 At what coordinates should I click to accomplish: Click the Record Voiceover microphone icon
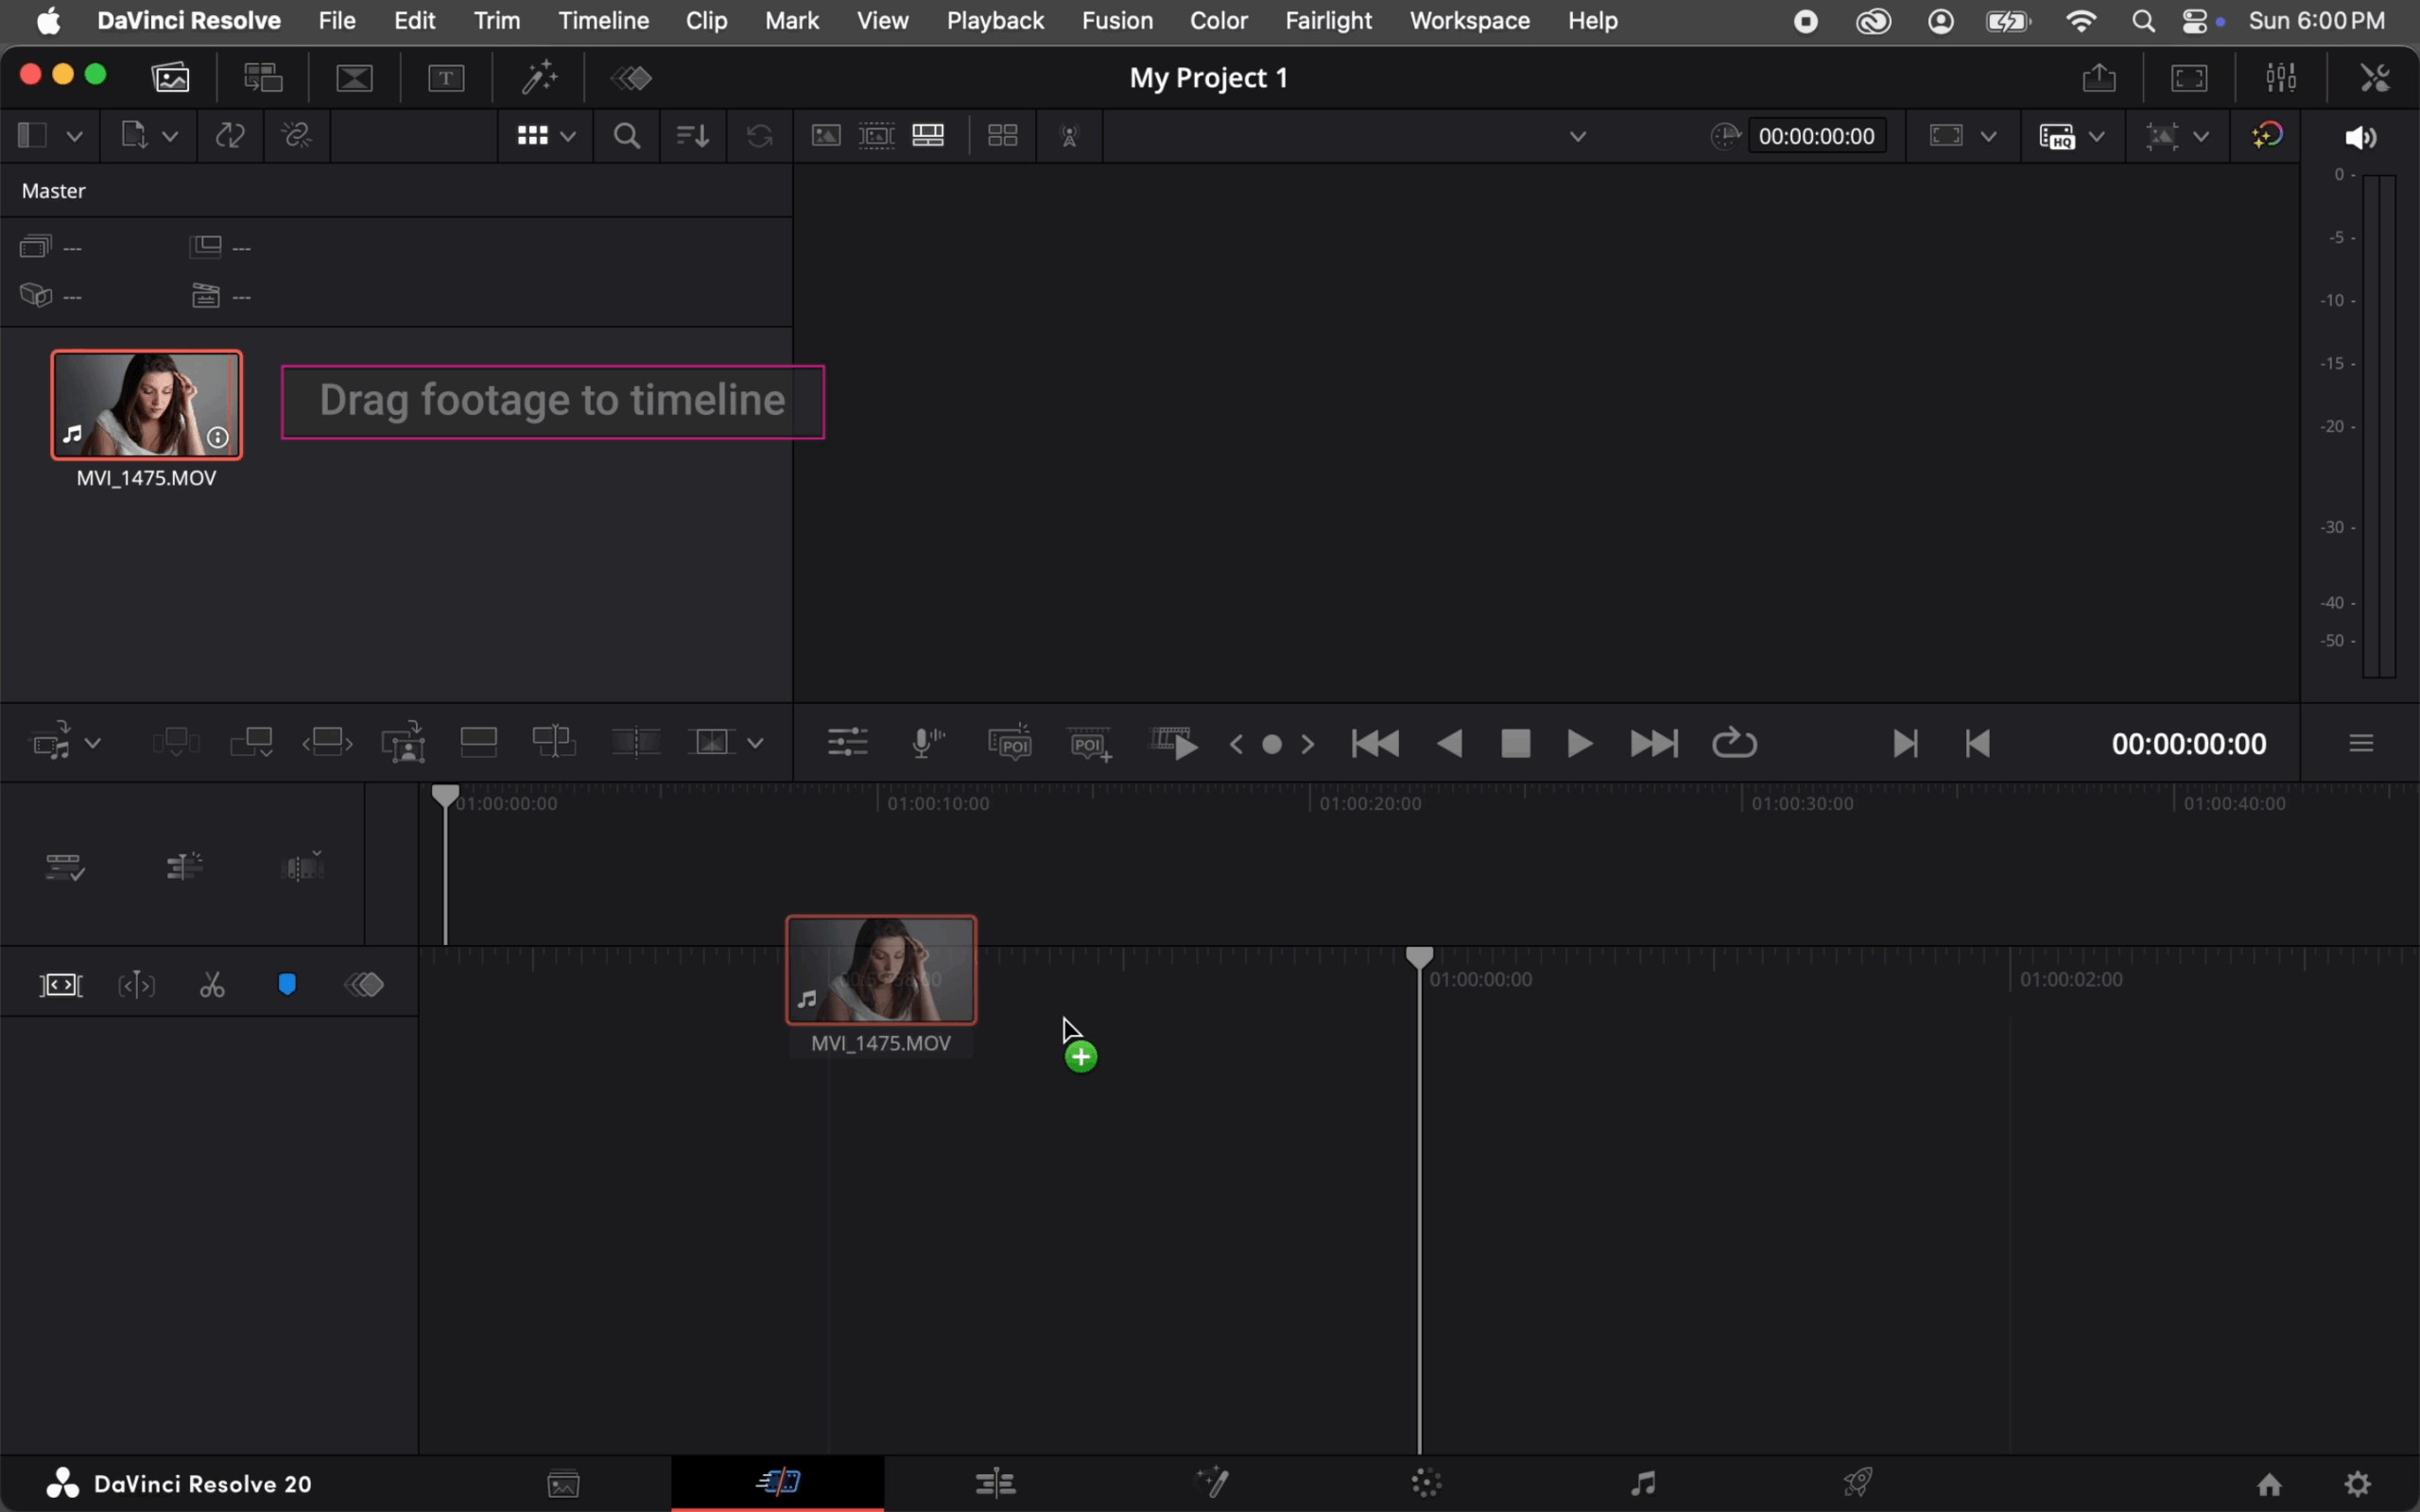pyautogui.click(x=927, y=743)
